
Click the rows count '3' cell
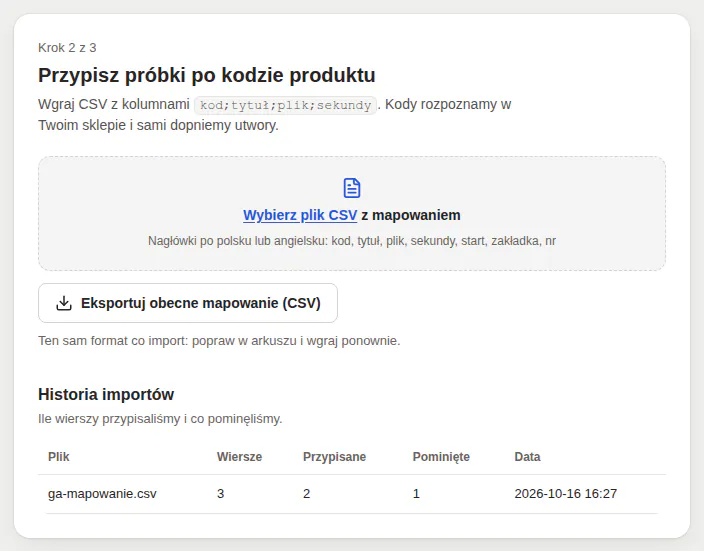[220, 494]
